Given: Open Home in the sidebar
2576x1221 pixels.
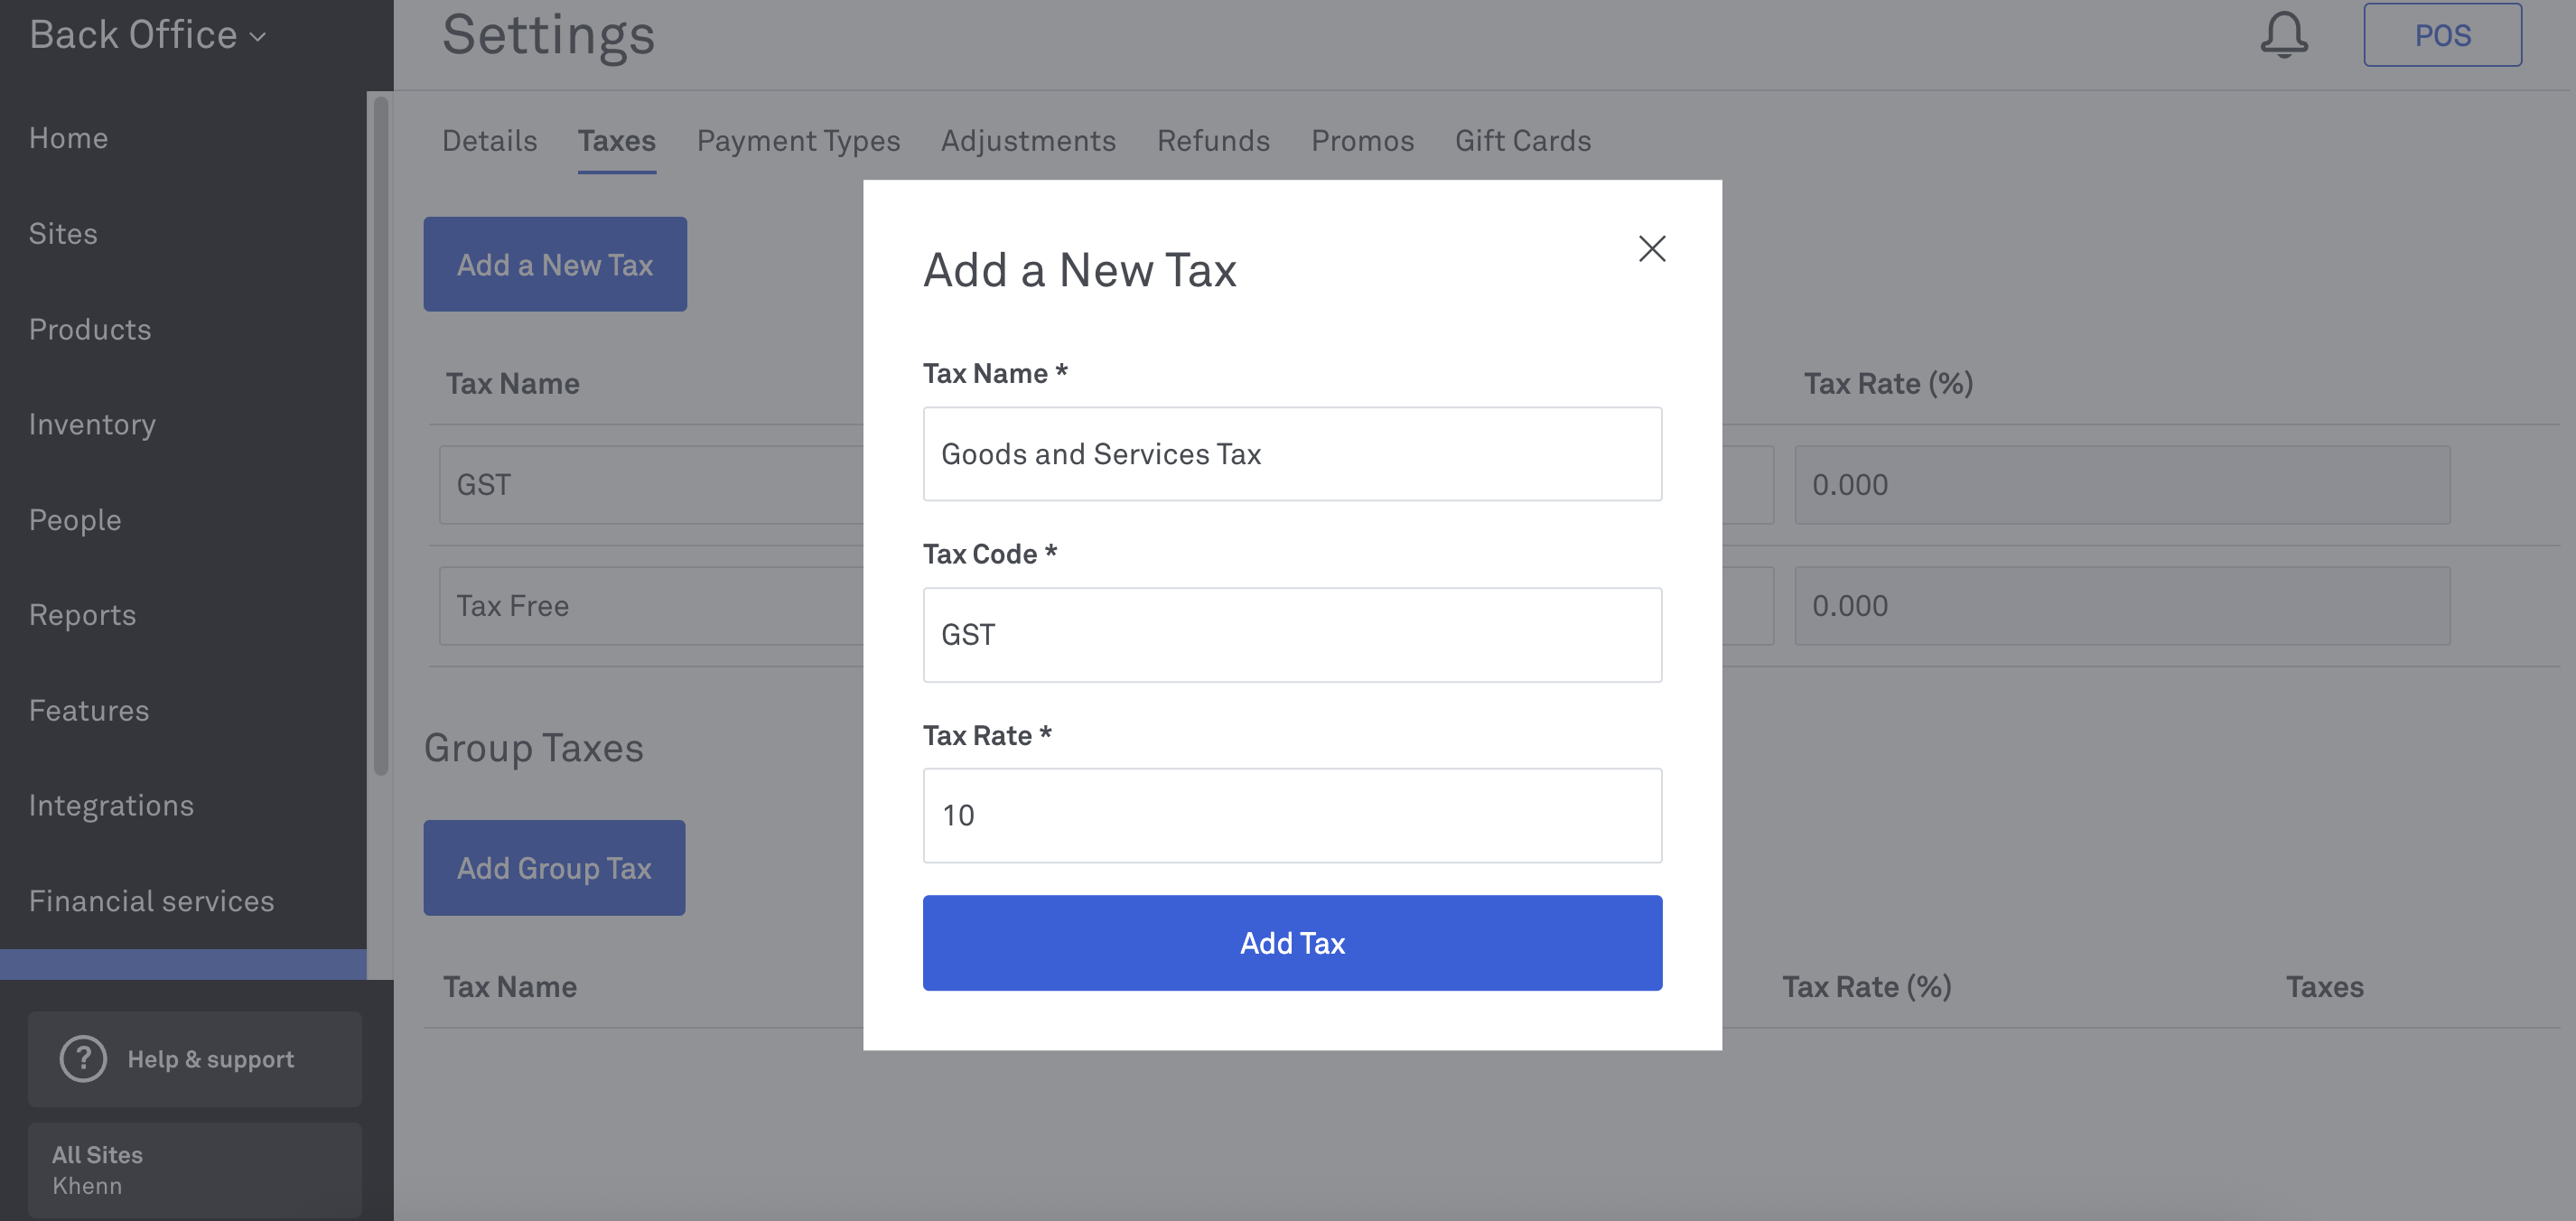Looking at the screenshot, I should 68,138.
